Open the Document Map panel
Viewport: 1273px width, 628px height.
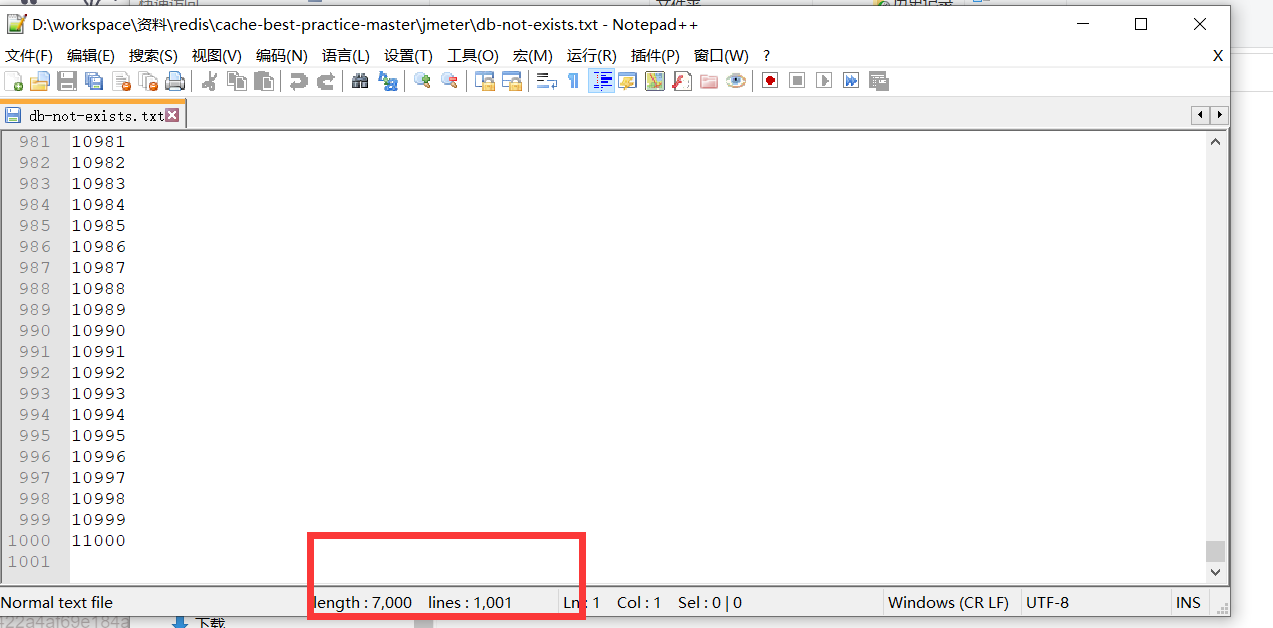(655, 81)
